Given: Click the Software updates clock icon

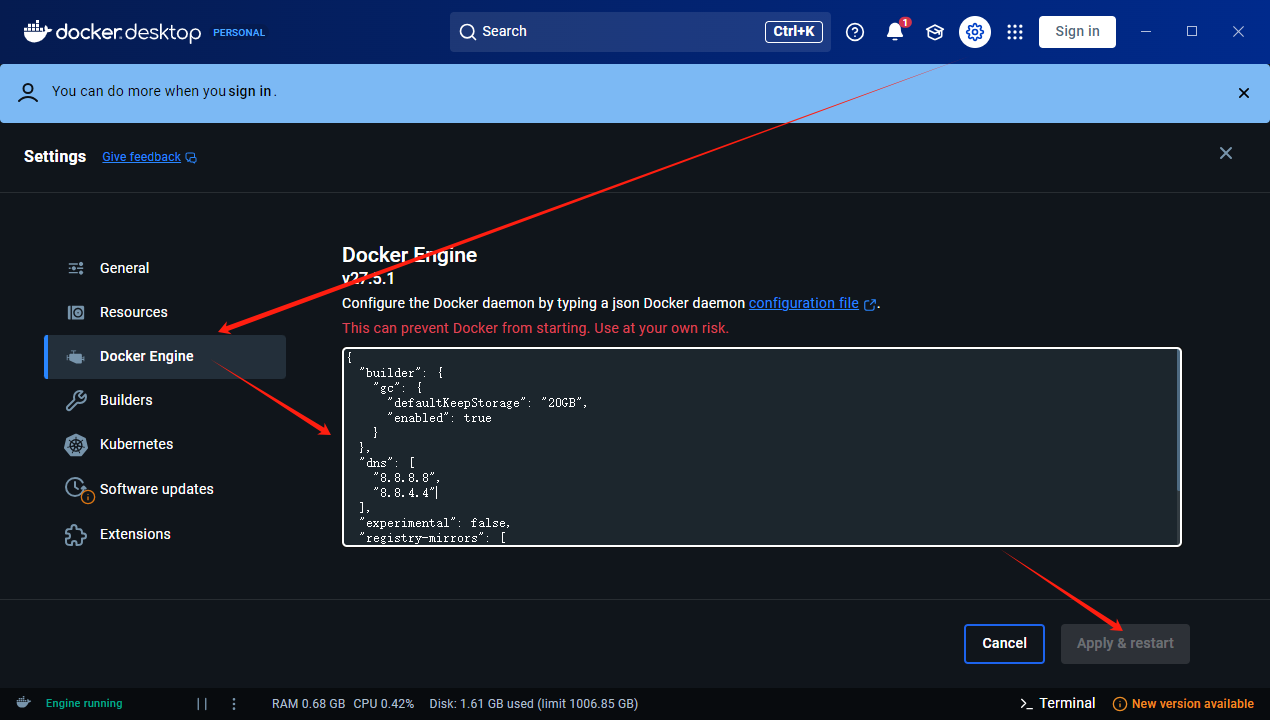Looking at the screenshot, I should [x=77, y=488].
